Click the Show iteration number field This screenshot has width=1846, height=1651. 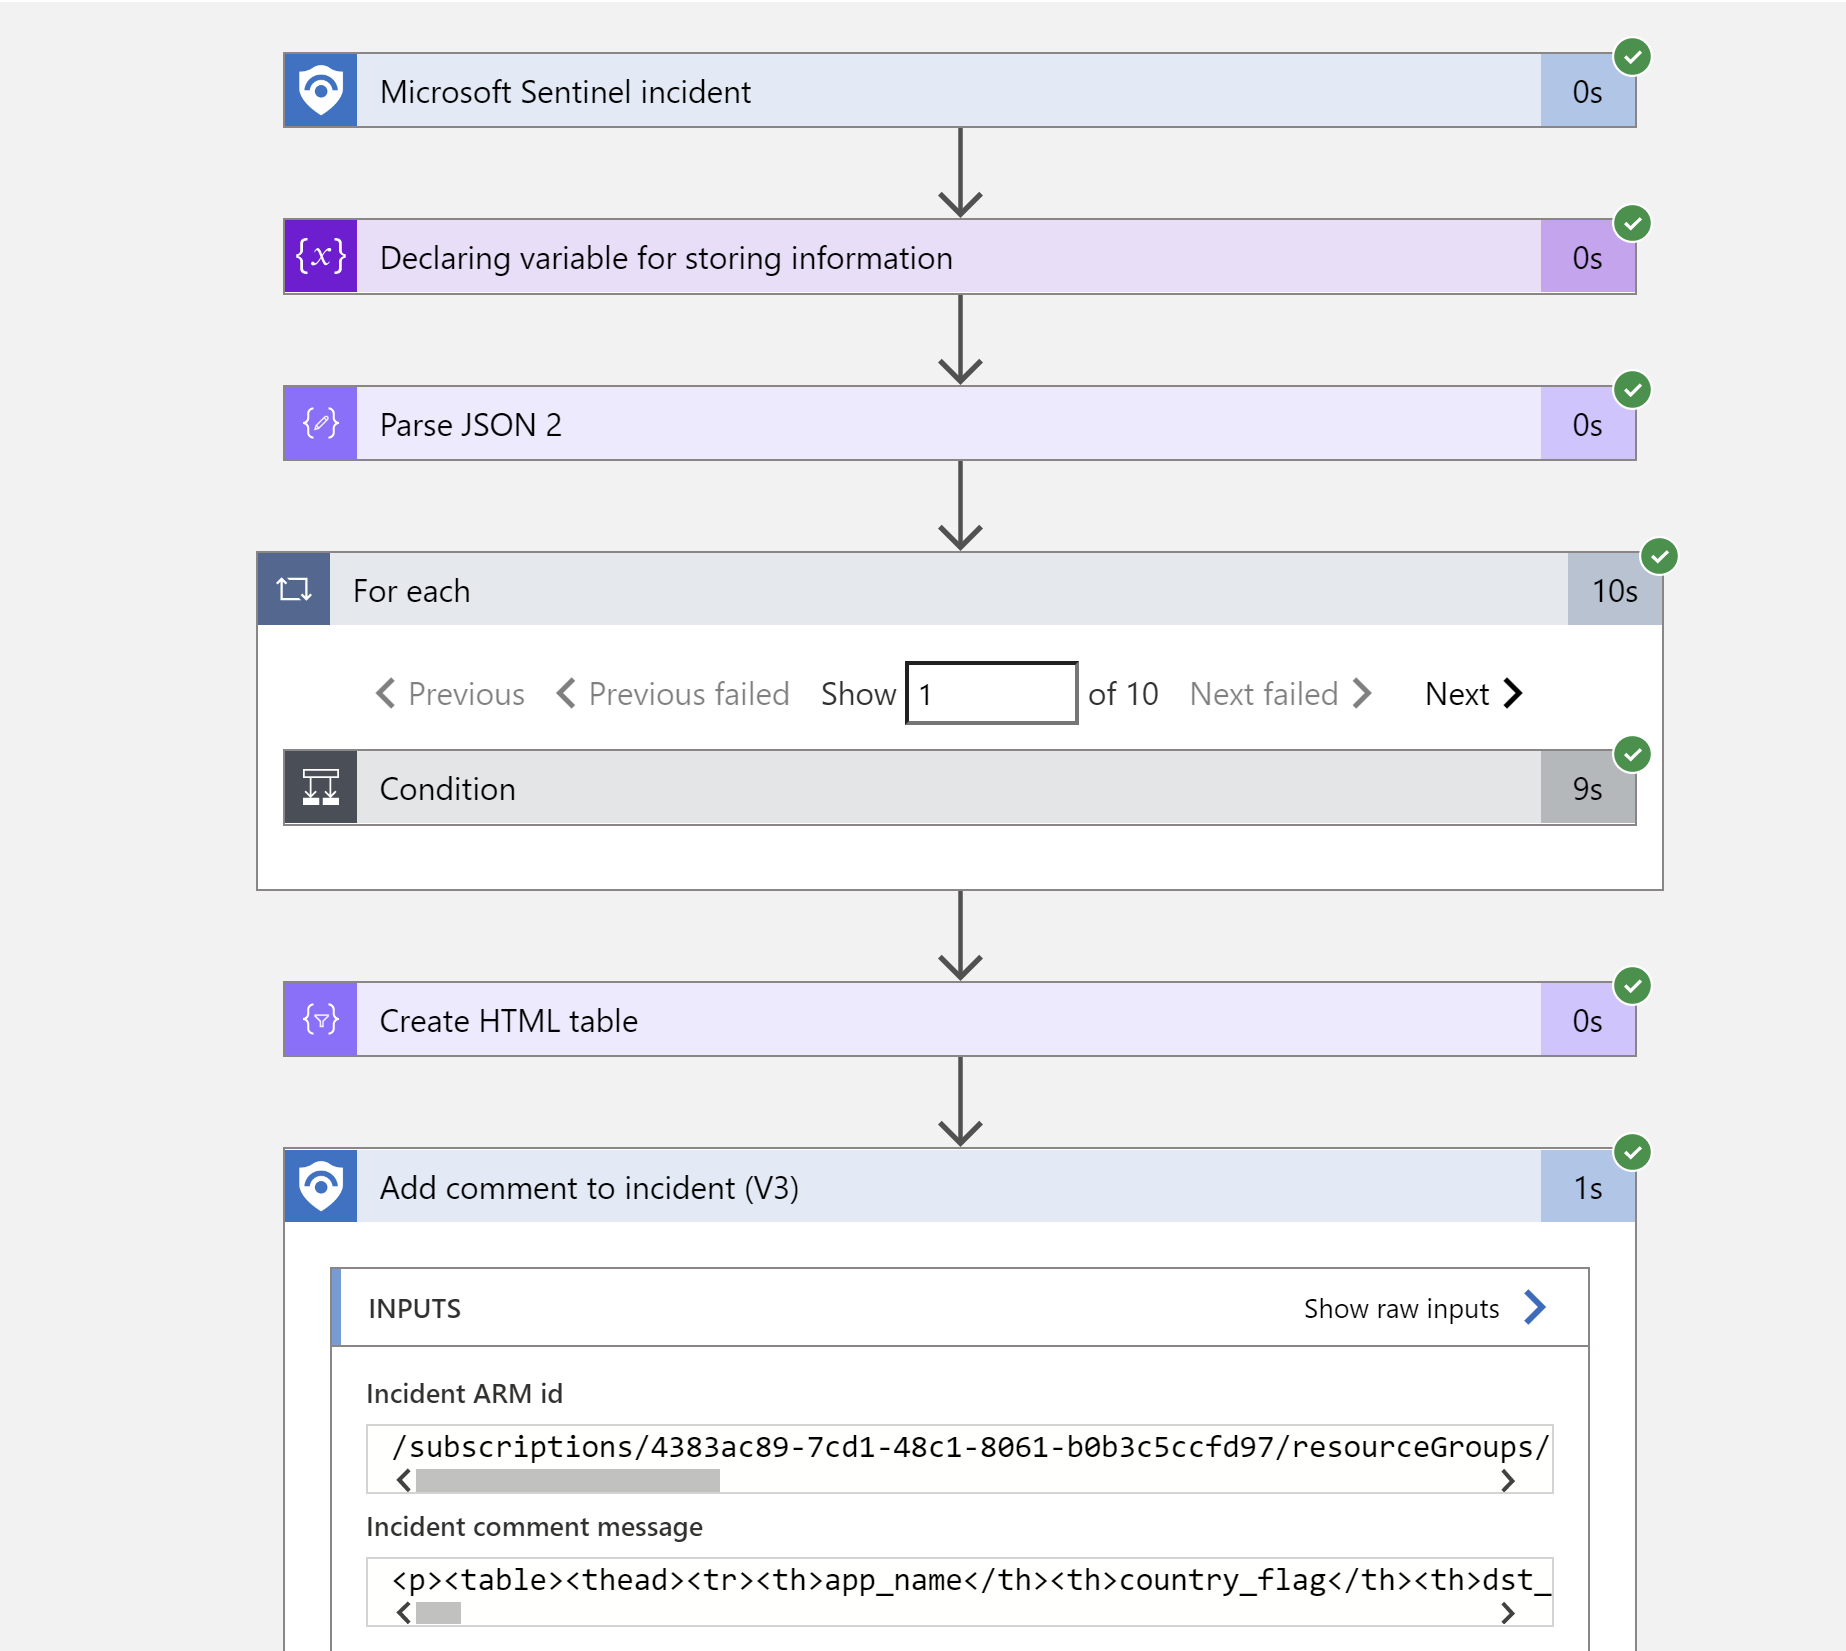[x=991, y=693]
